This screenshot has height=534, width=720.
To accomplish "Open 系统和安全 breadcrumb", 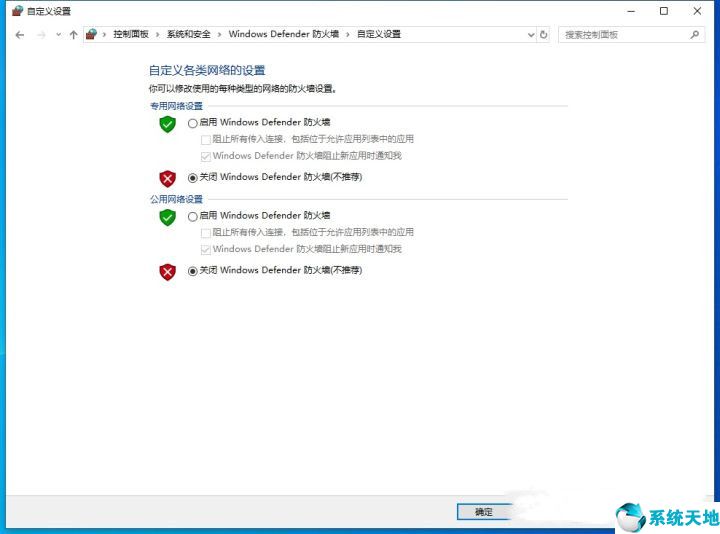I will click(x=188, y=34).
